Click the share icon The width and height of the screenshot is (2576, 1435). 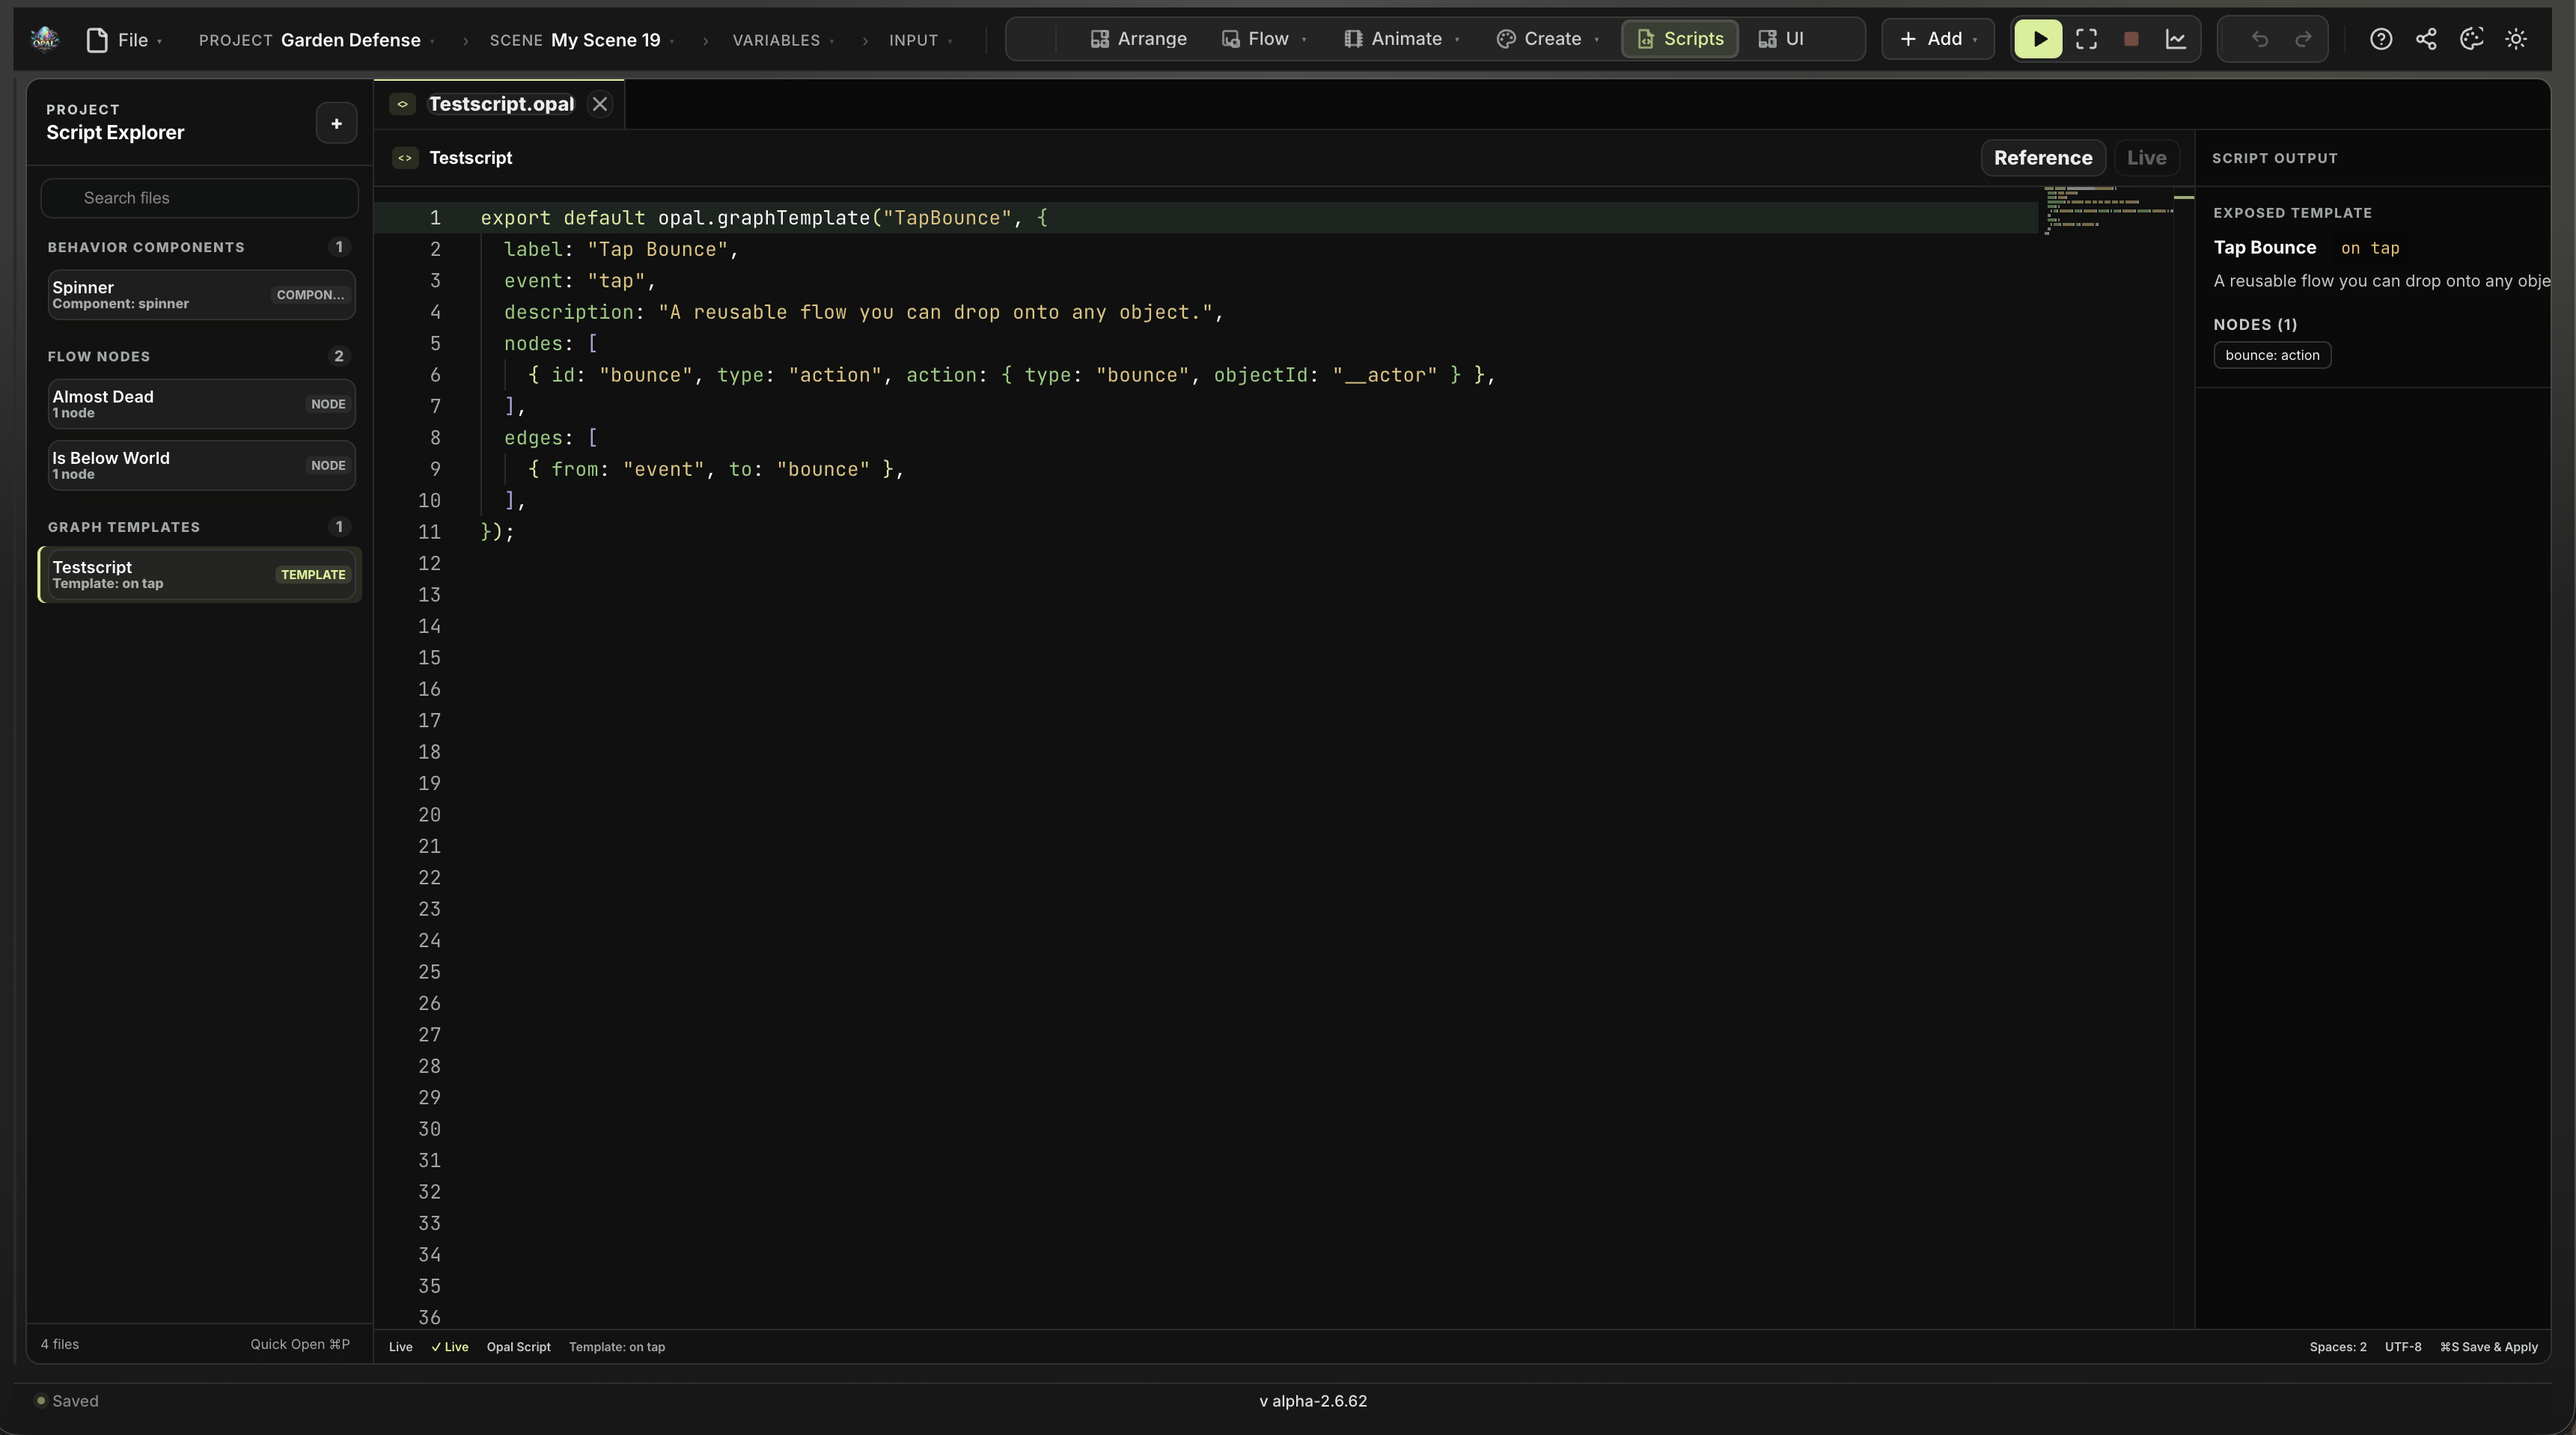click(x=2426, y=39)
